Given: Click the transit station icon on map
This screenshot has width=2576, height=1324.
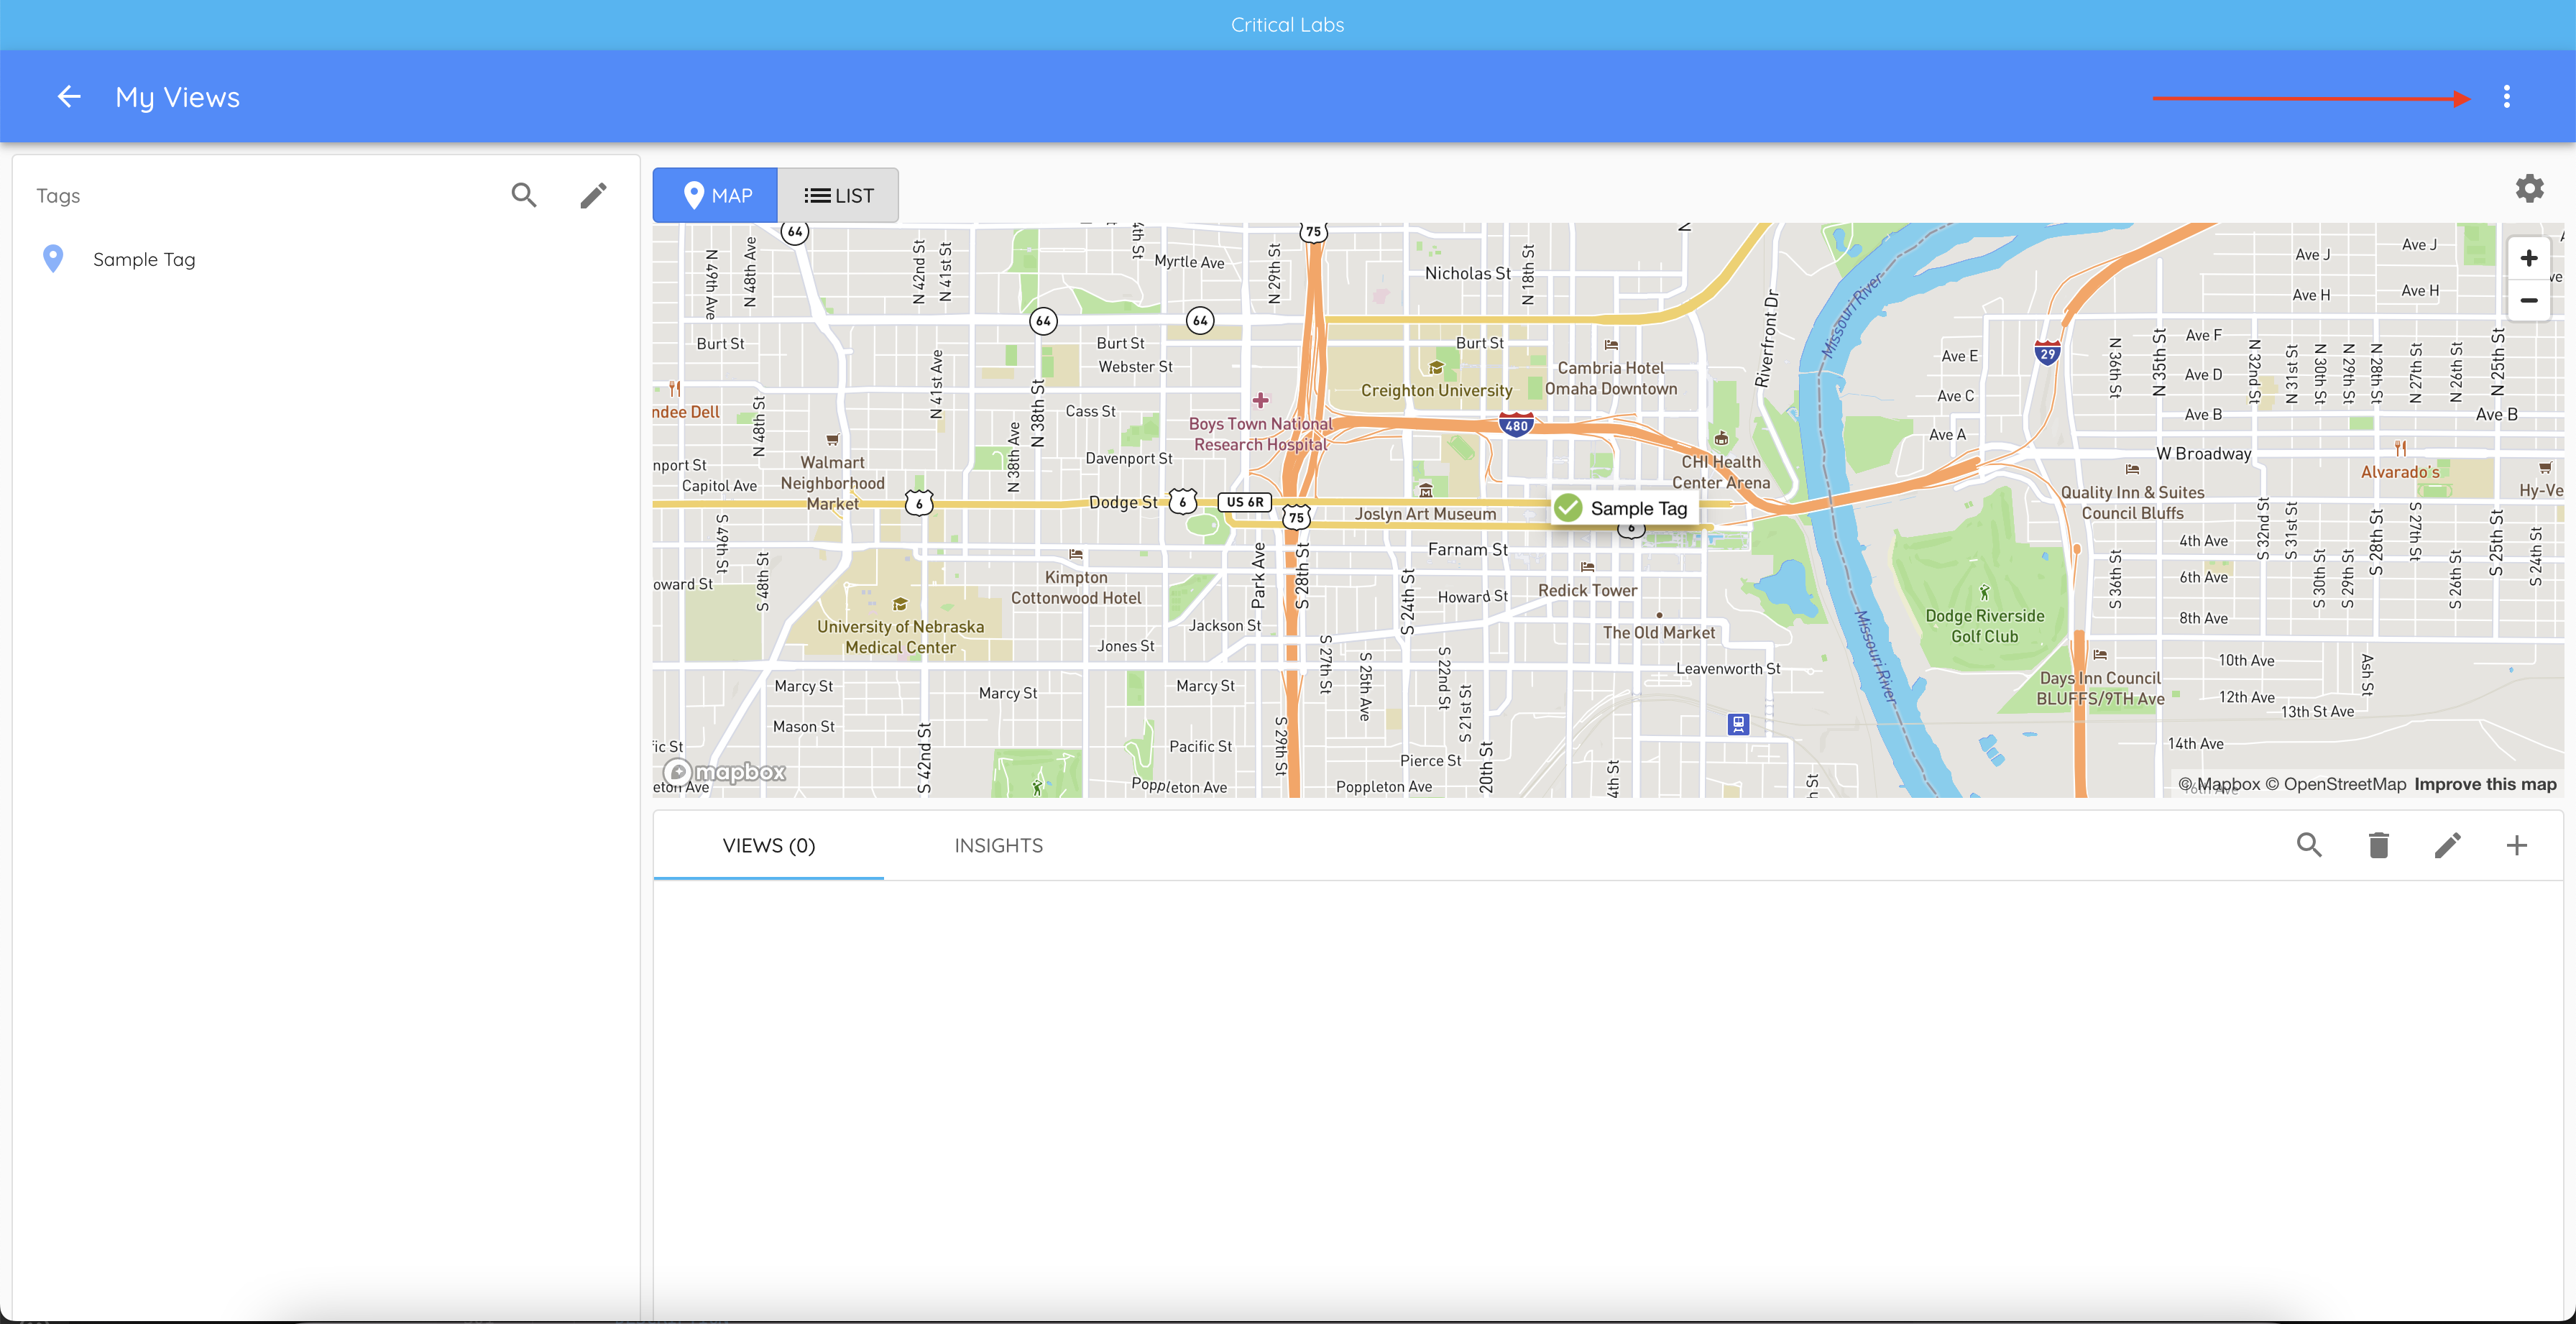Looking at the screenshot, I should (x=1738, y=724).
